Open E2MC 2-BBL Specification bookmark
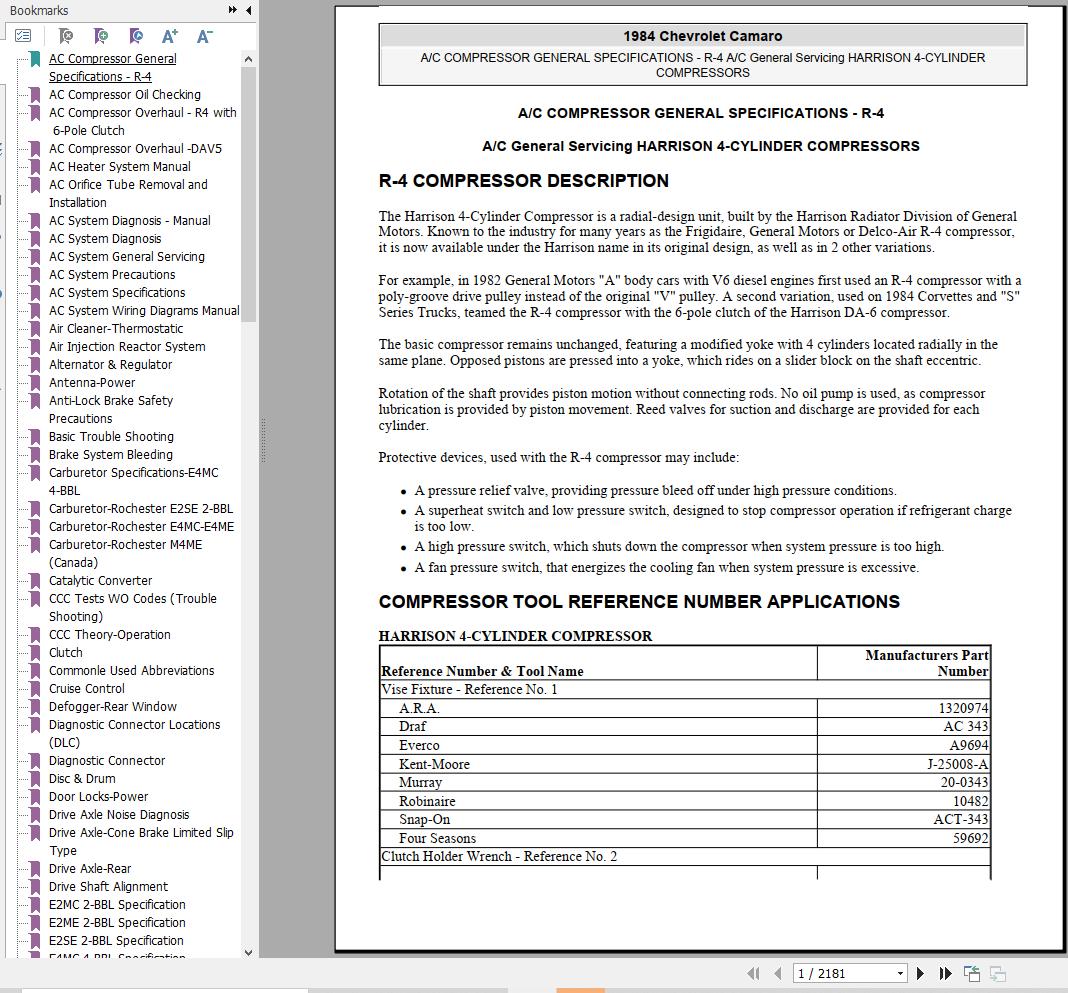The image size is (1068, 993). click(116, 905)
